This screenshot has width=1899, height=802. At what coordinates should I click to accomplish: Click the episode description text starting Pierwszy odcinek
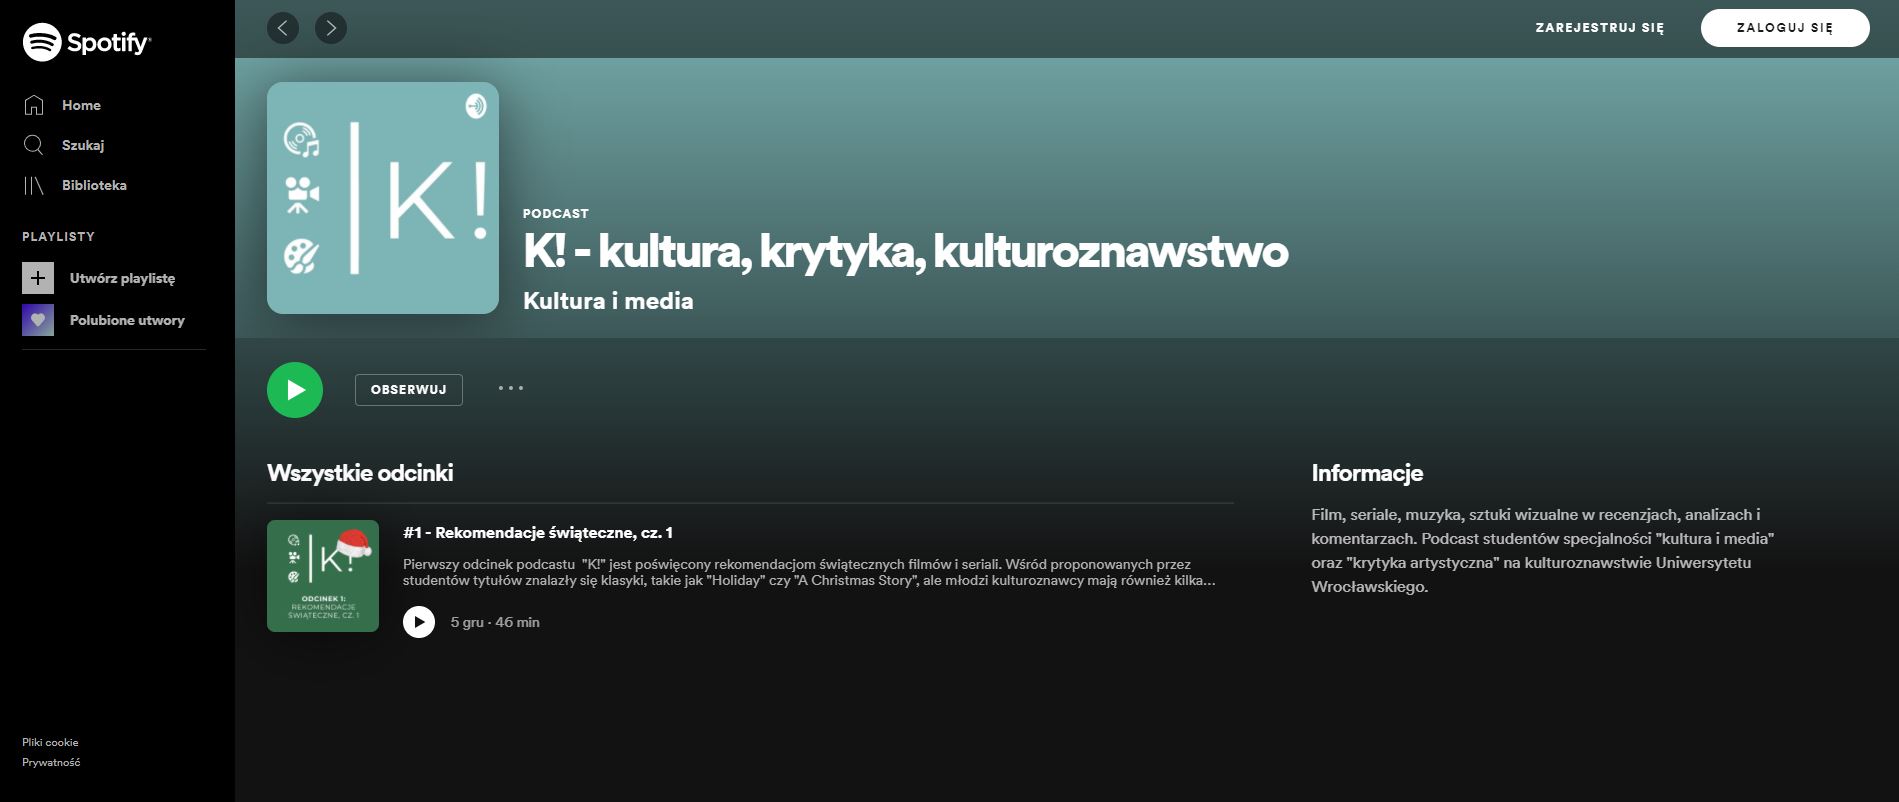(809, 572)
